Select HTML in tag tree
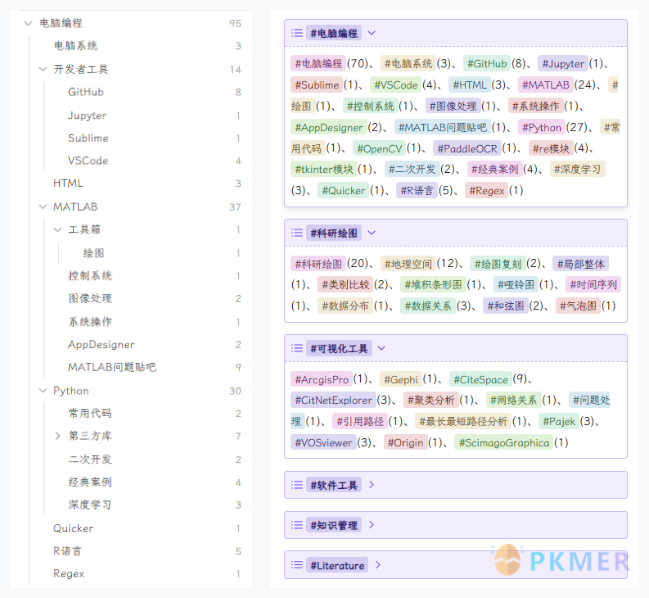649x598 pixels. point(68,183)
